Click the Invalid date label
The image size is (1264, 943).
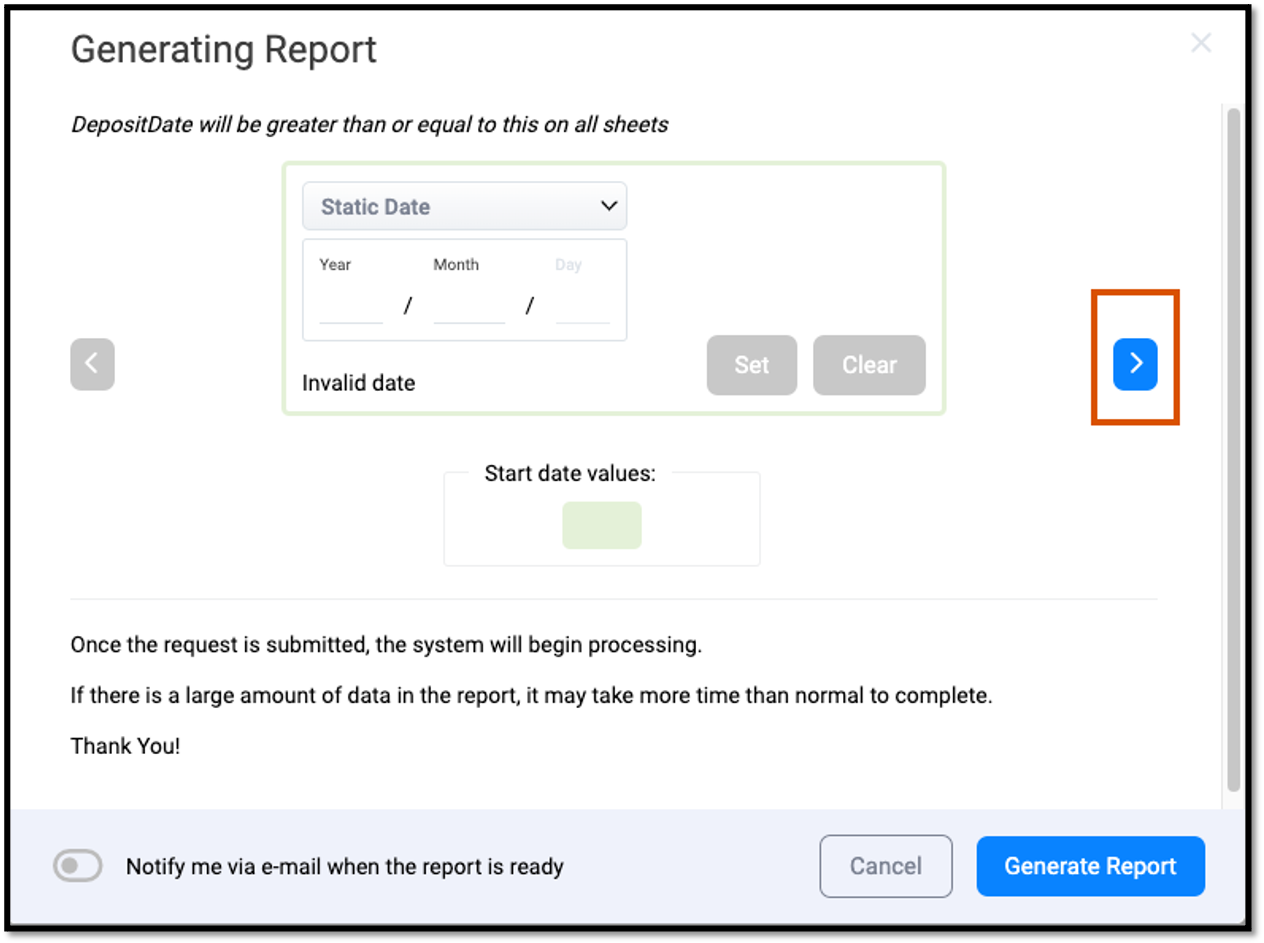[x=358, y=382]
